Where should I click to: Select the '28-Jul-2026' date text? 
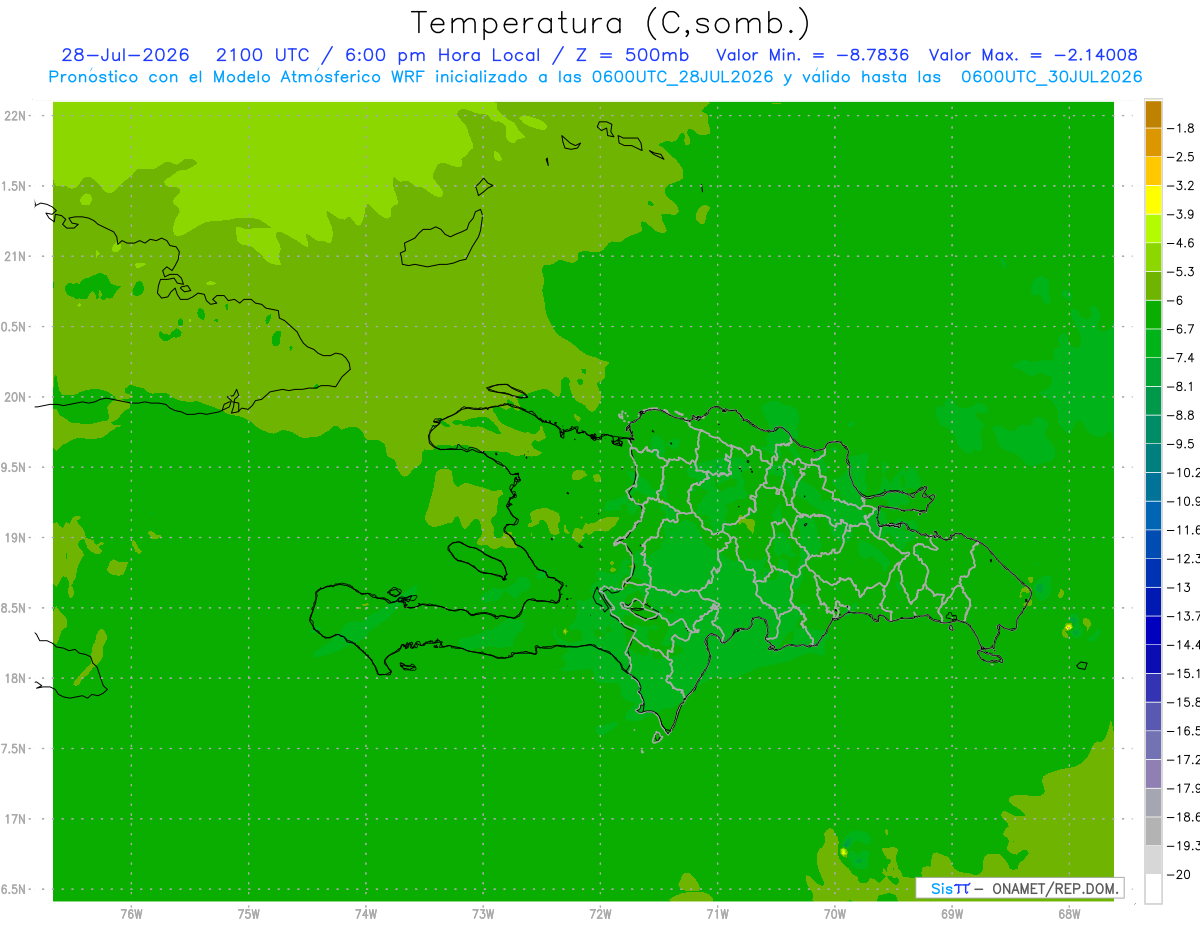[x=124, y=55]
